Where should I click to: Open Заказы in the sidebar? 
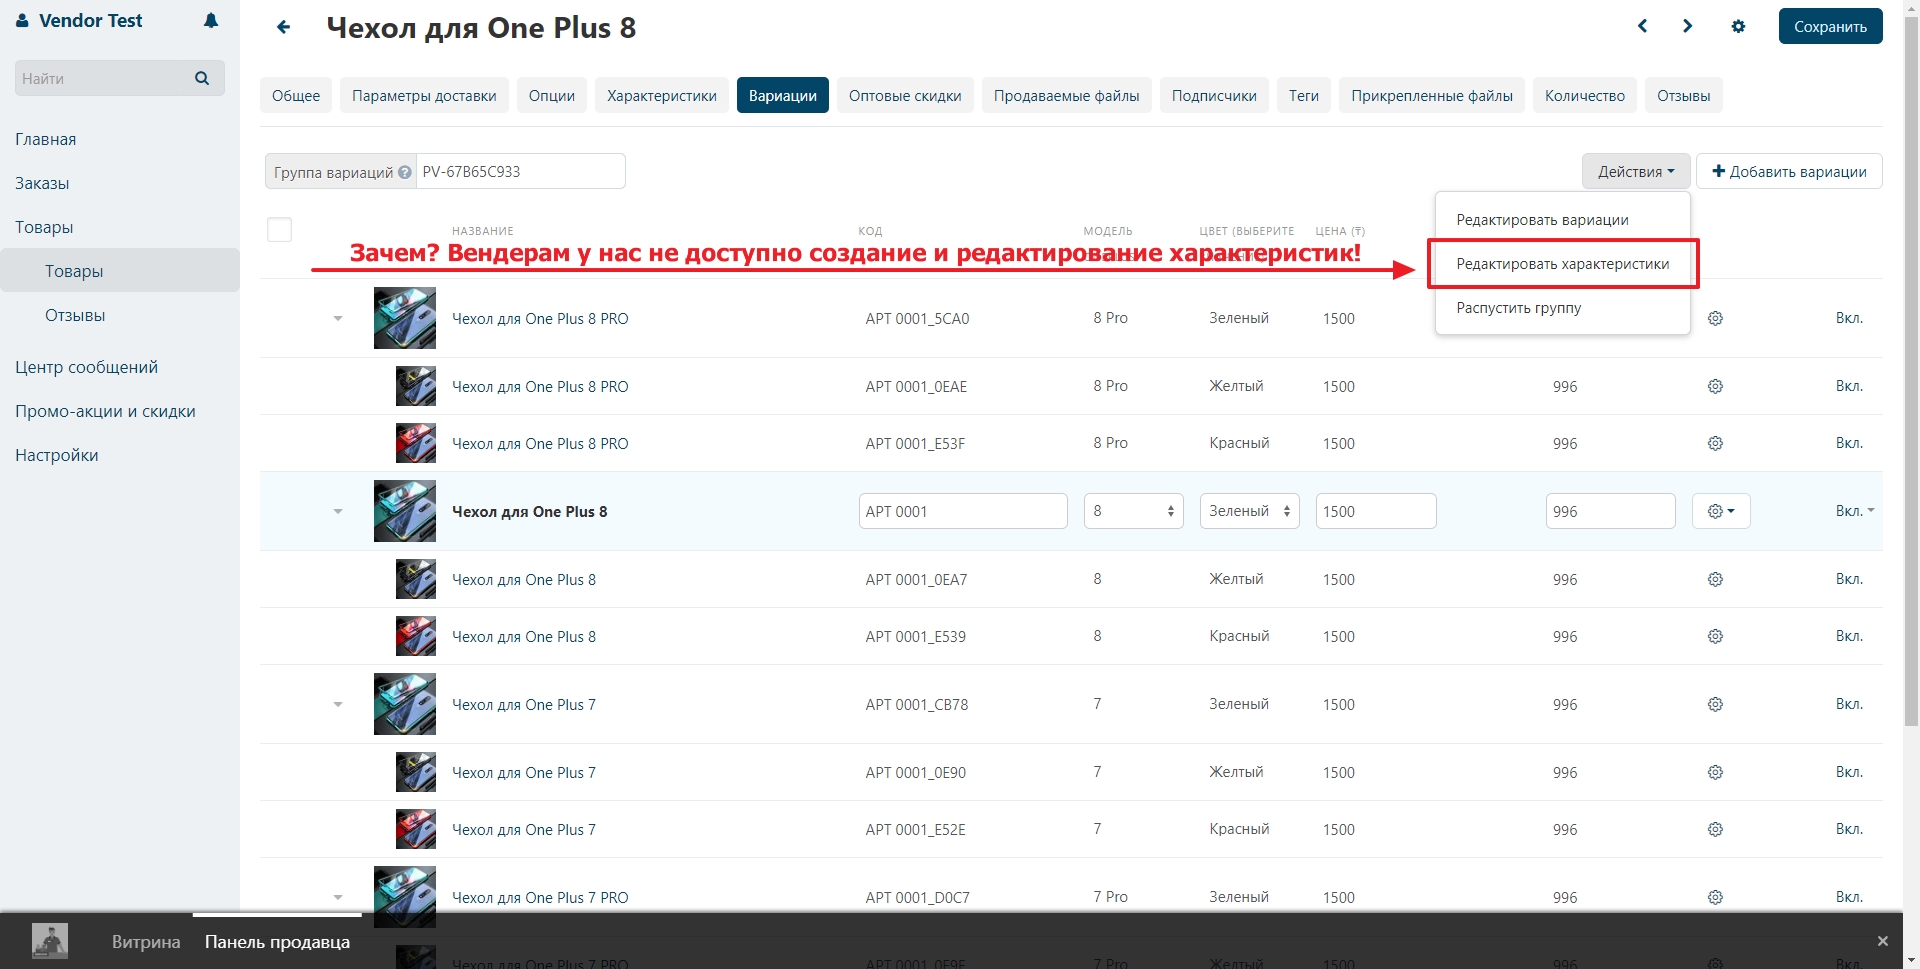42,183
